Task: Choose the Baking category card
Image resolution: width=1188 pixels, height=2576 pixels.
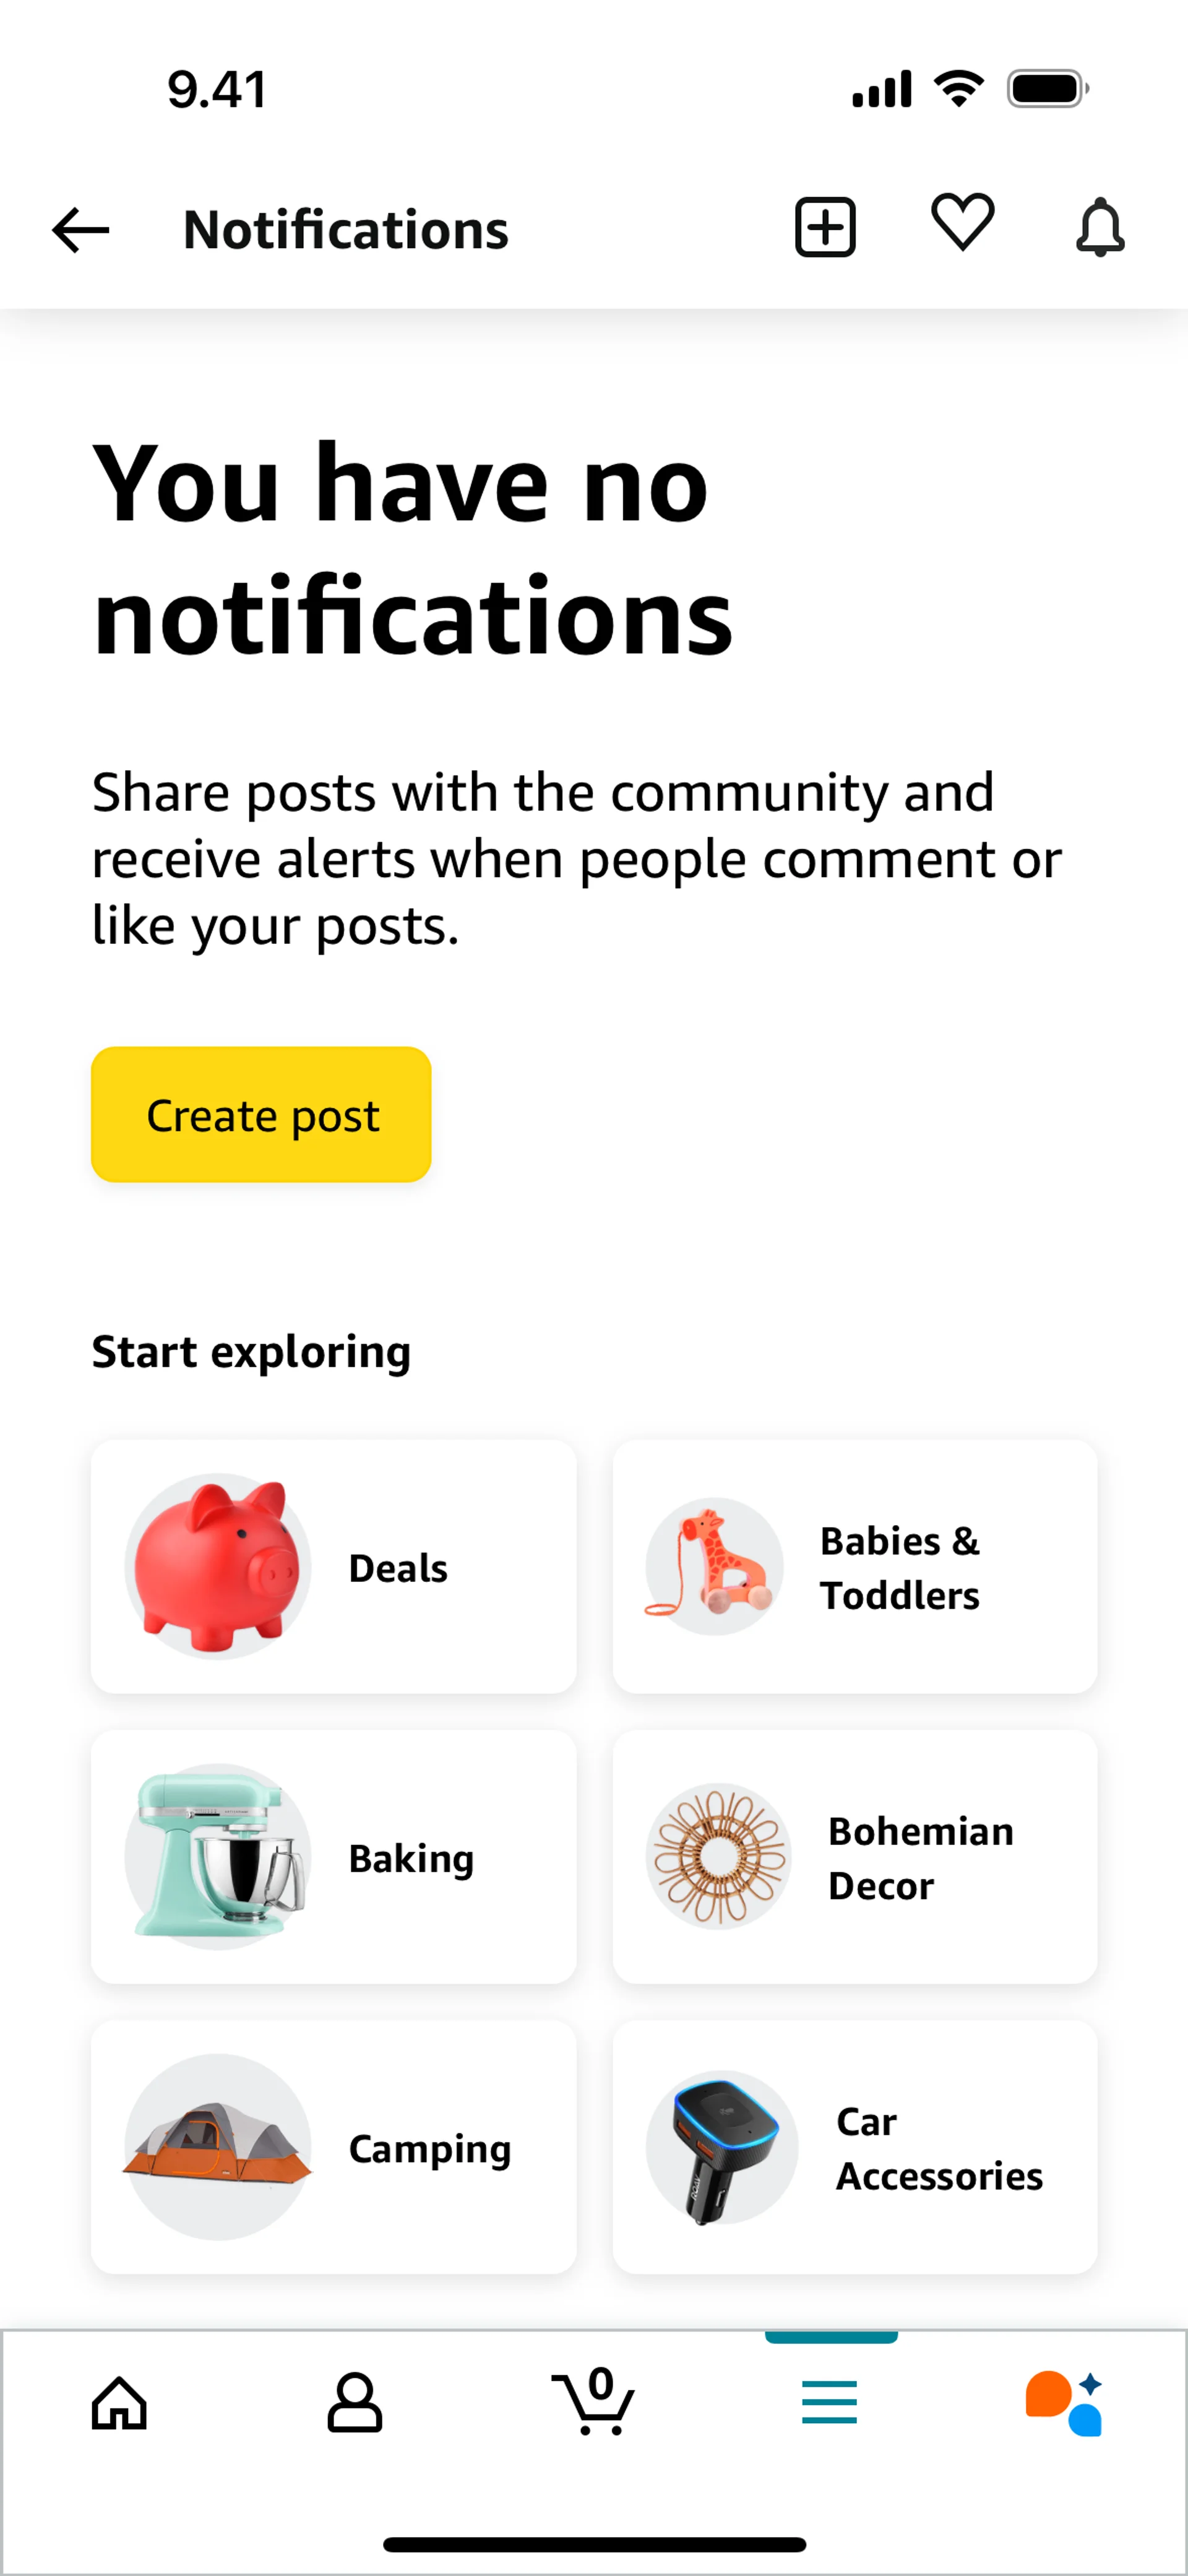Action: tap(334, 1857)
